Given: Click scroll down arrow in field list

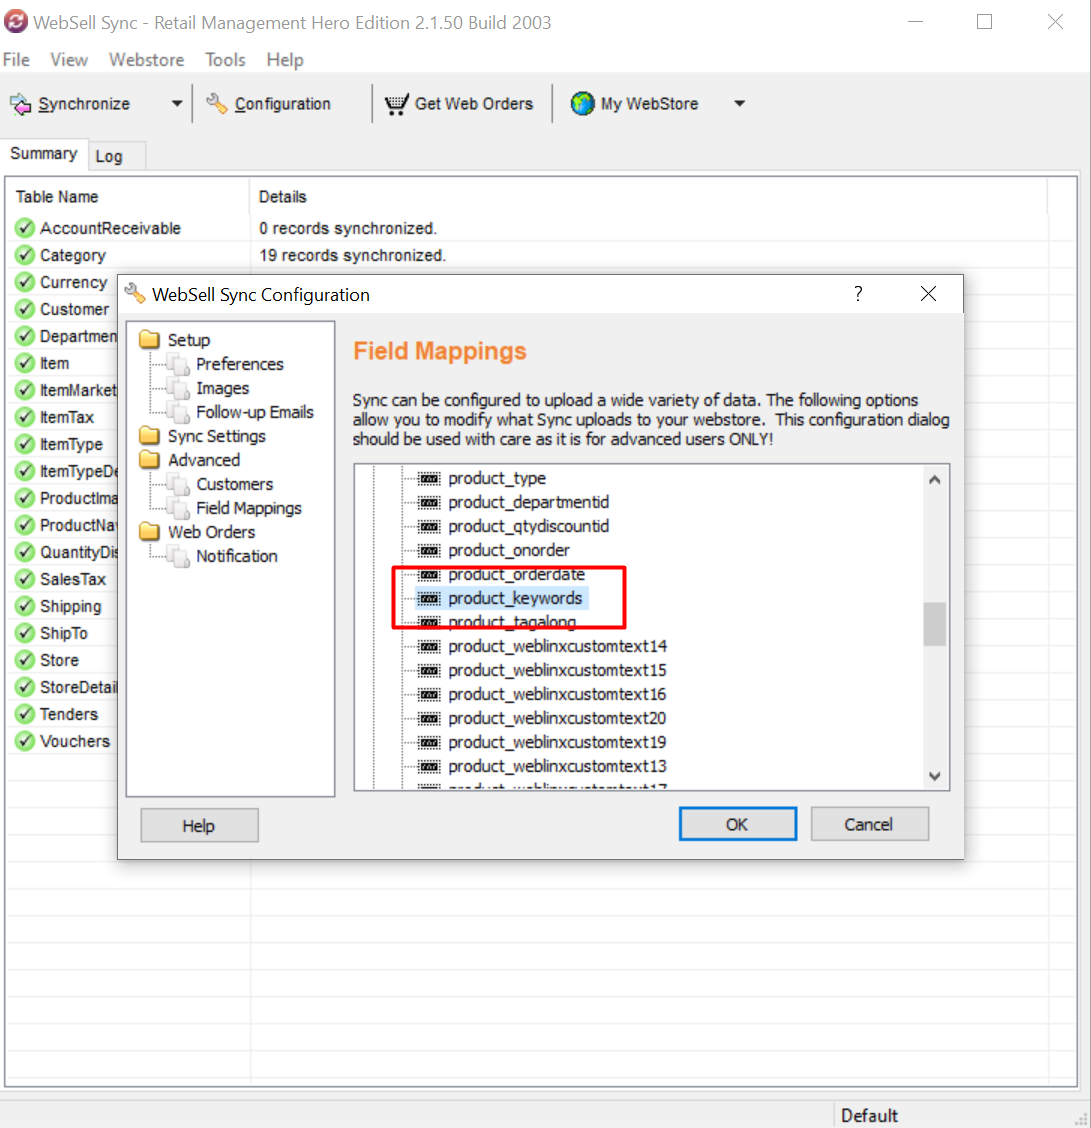Looking at the screenshot, I should 934,776.
